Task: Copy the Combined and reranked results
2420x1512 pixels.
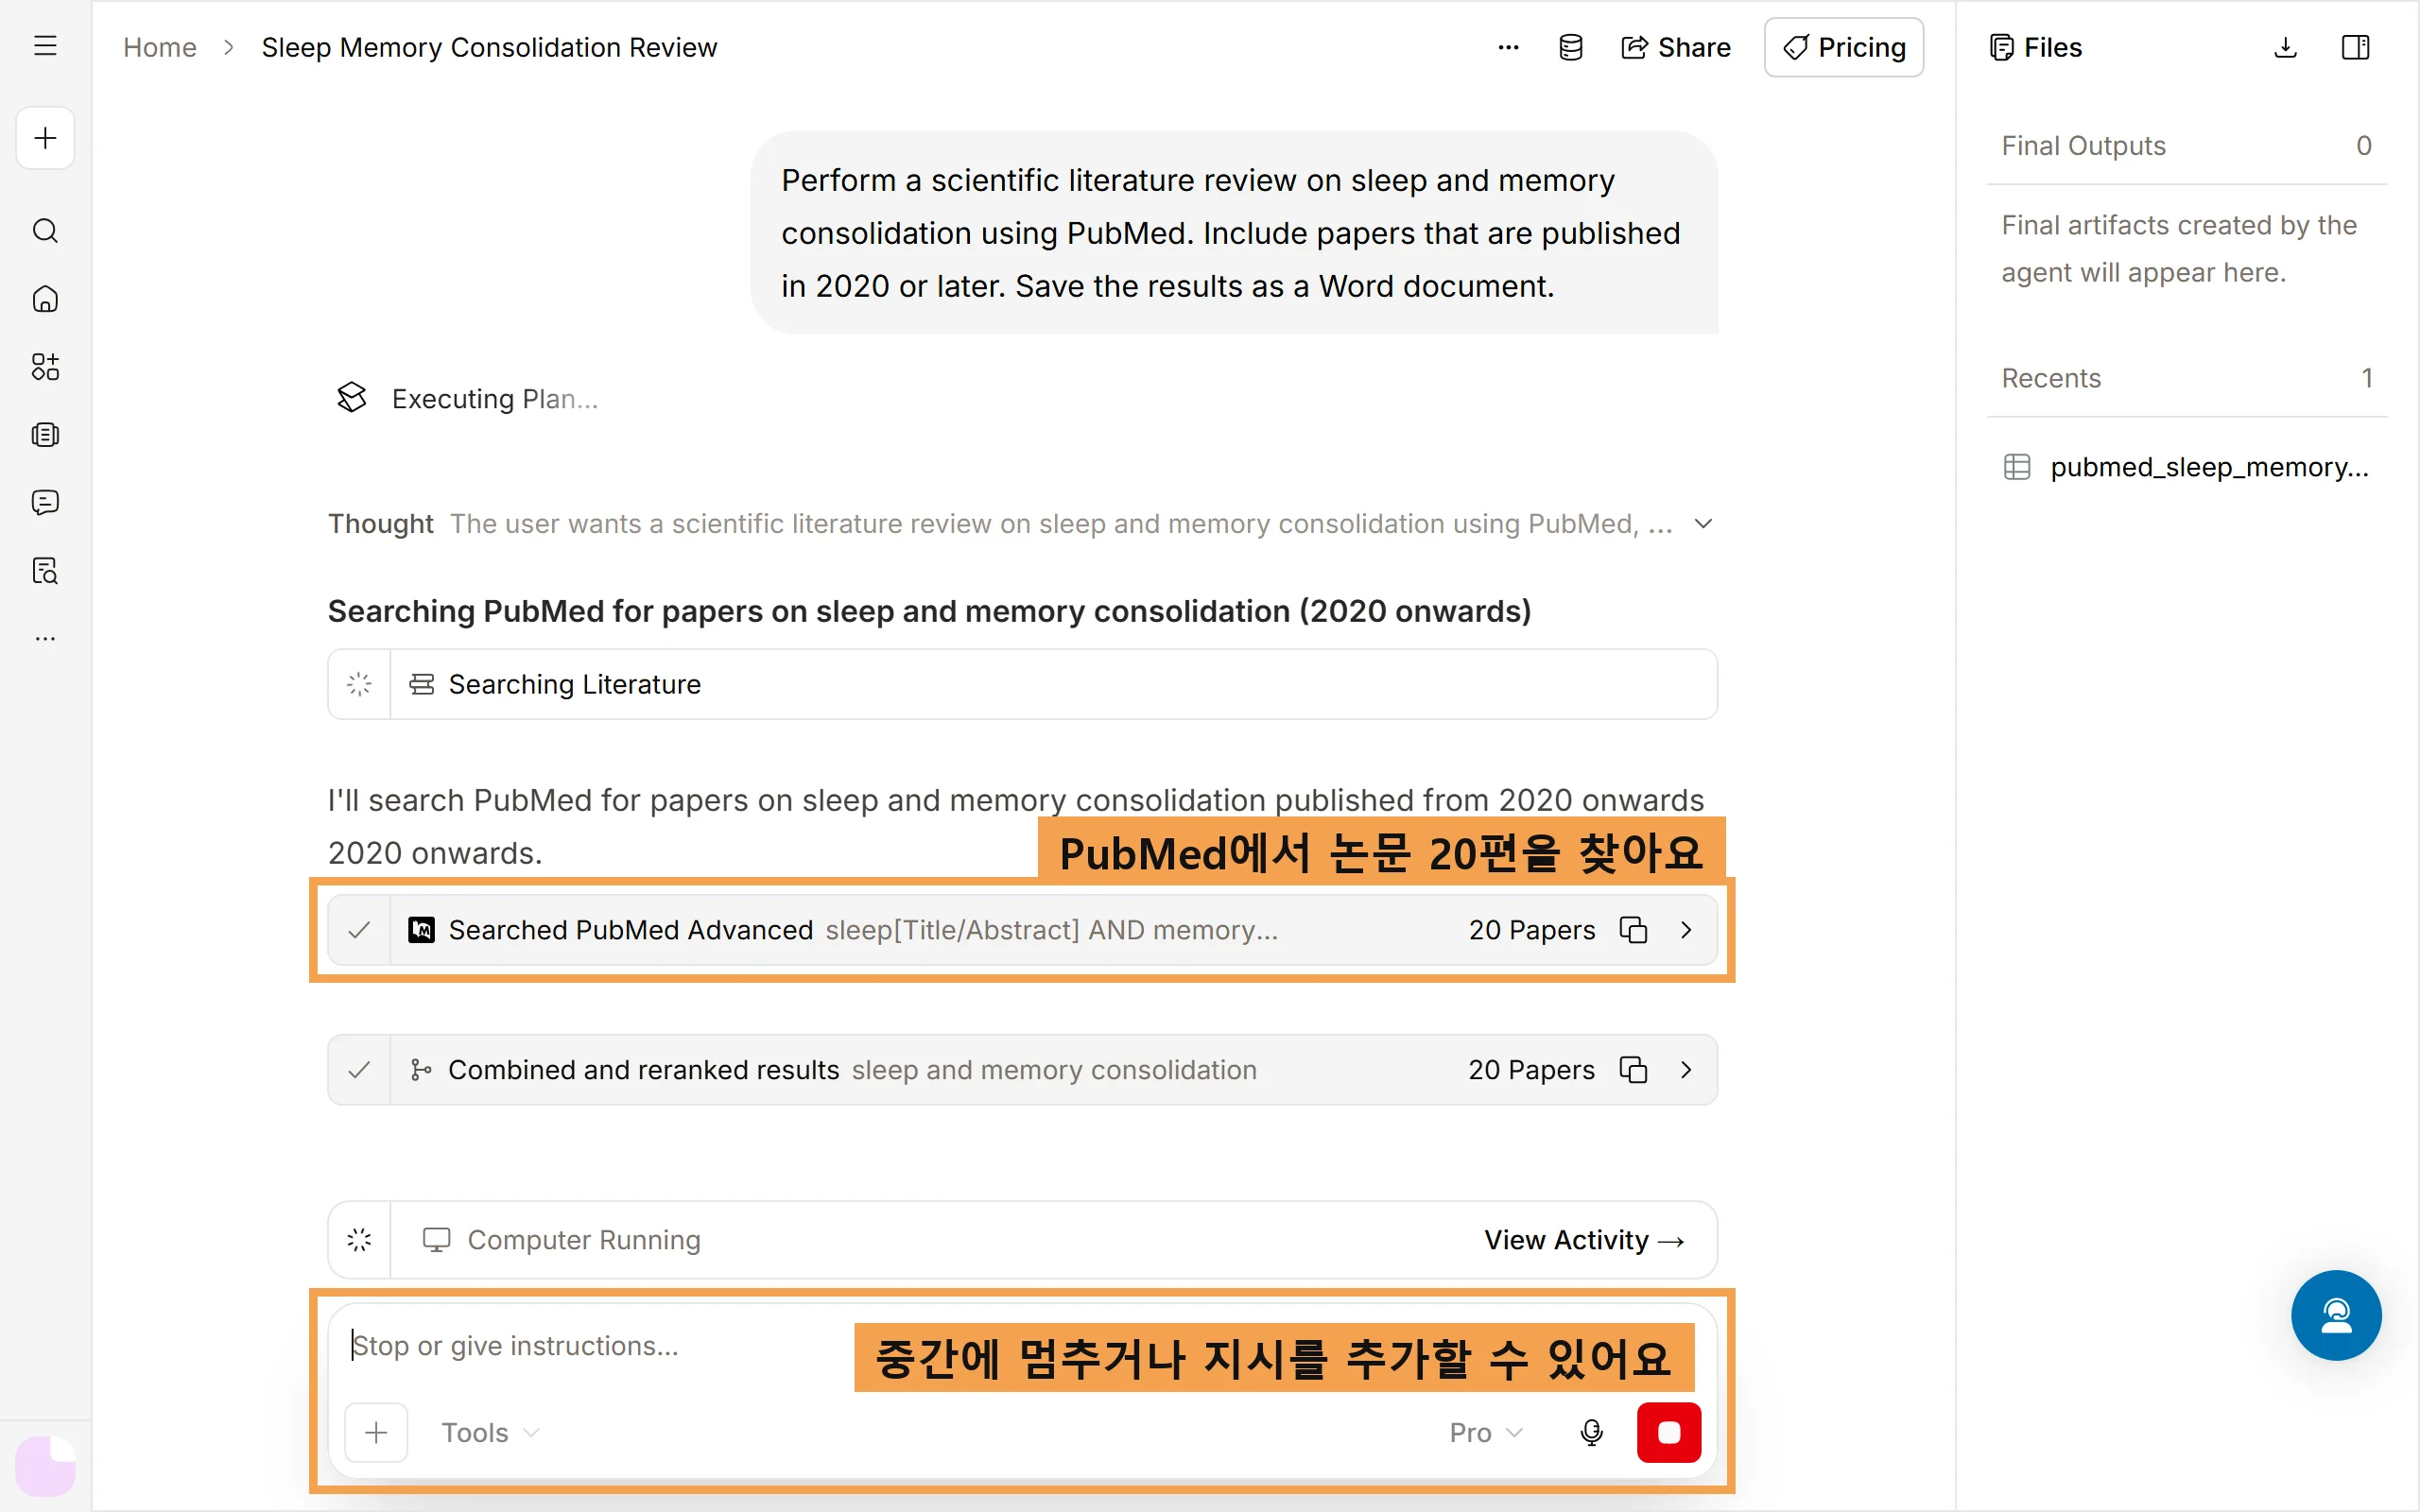Action: click(x=1632, y=1070)
